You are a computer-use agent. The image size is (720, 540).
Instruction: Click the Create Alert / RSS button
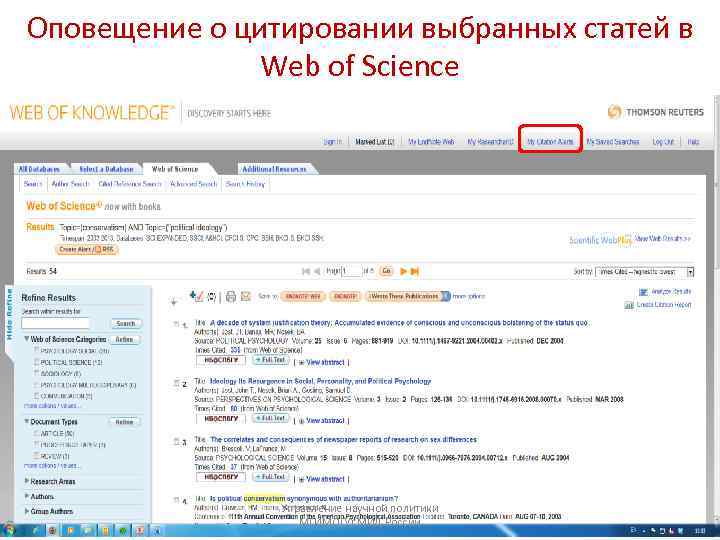click(x=87, y=249)
